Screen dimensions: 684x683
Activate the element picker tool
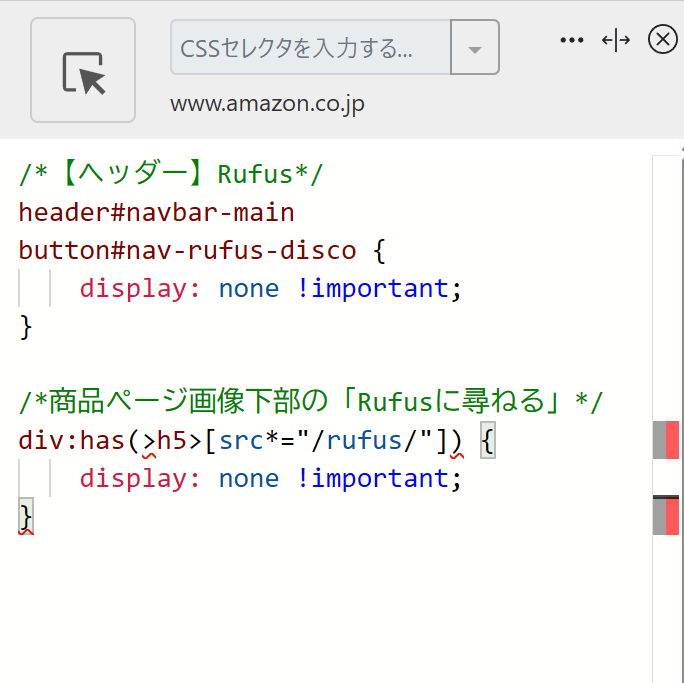[83, 70]
